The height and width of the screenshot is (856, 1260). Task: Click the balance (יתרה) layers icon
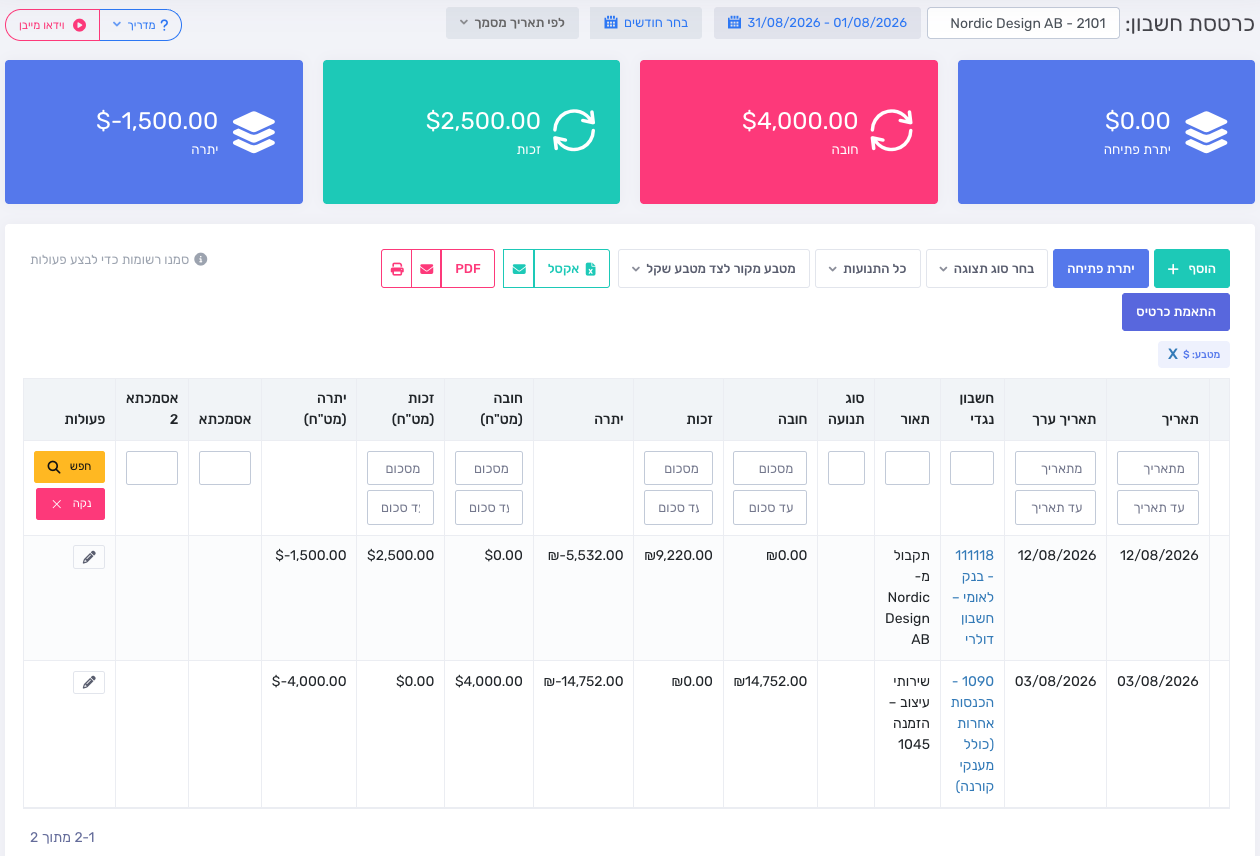[x=254, y=131]
